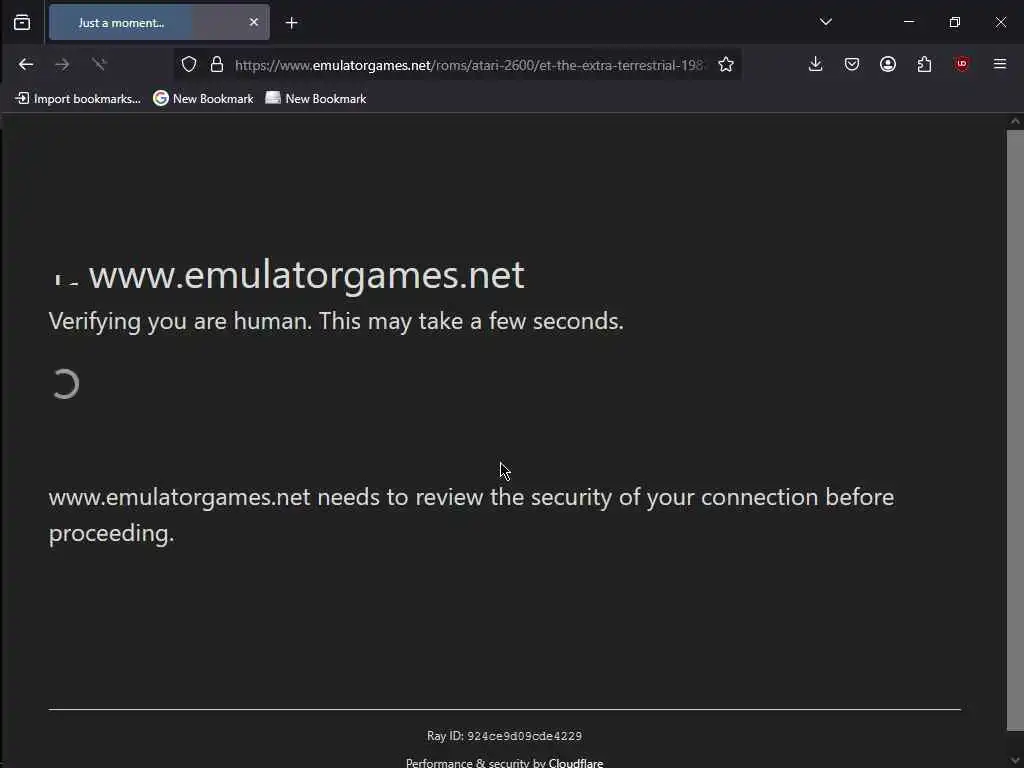Viewport: 1024px width, 768px height.
Task: Expand the list all tabs chevron
Action: (825, 22)
